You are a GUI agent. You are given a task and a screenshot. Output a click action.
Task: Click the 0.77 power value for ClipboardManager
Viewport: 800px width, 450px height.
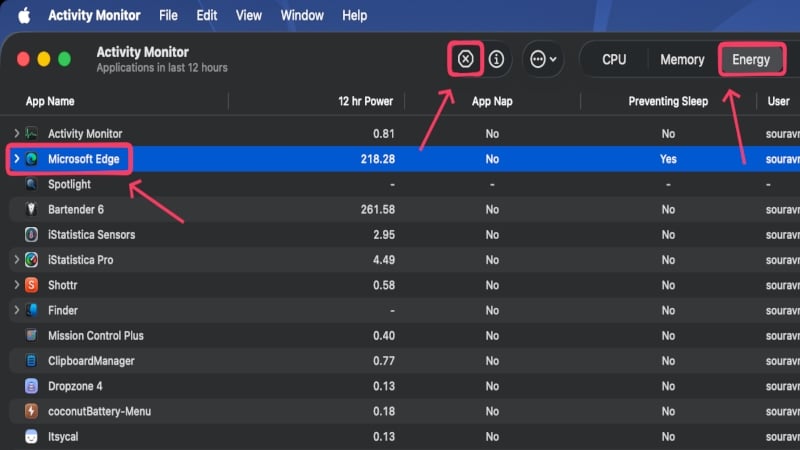(x=384, y=361)
